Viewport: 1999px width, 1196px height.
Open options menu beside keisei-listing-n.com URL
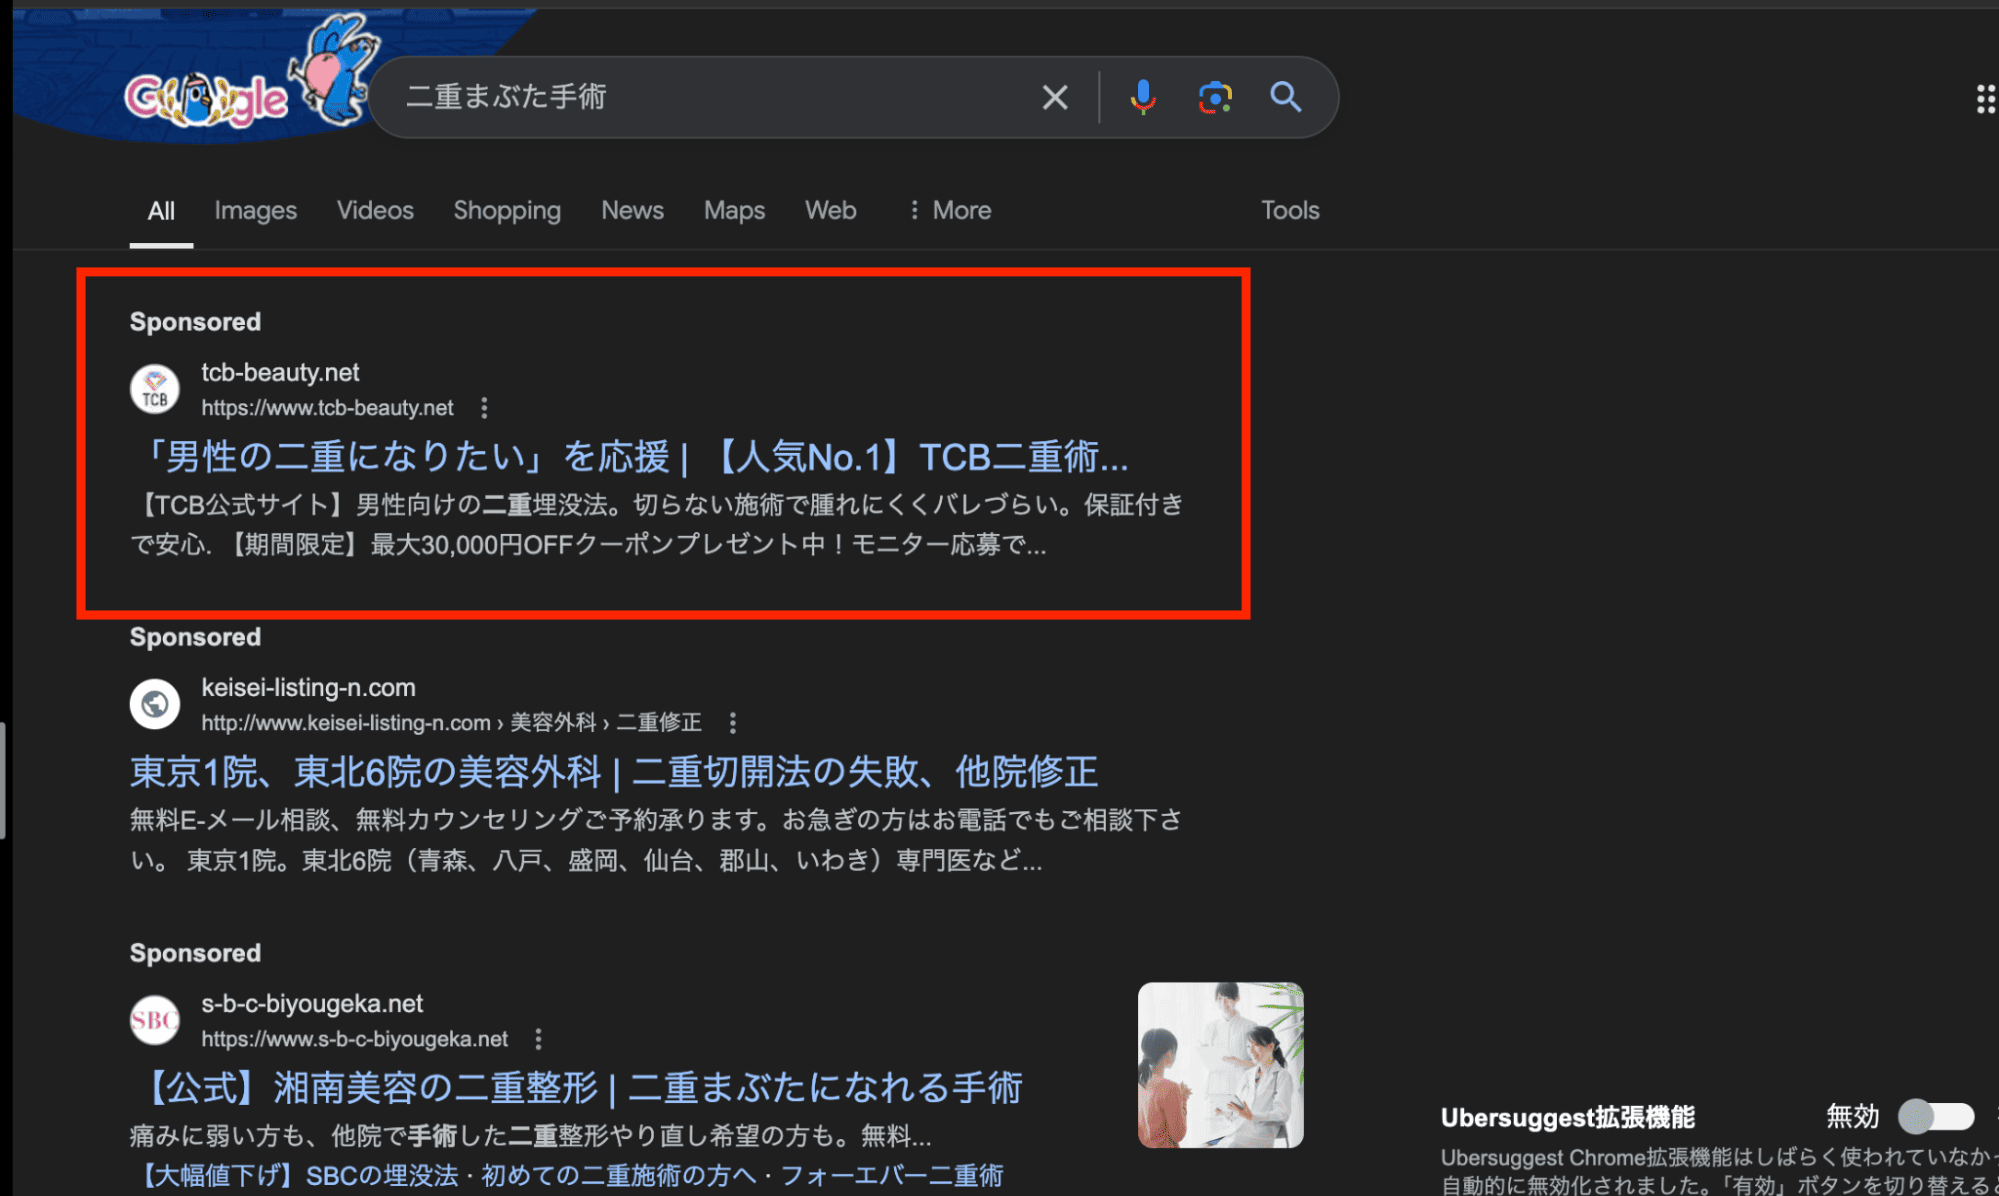click(733, 723)
